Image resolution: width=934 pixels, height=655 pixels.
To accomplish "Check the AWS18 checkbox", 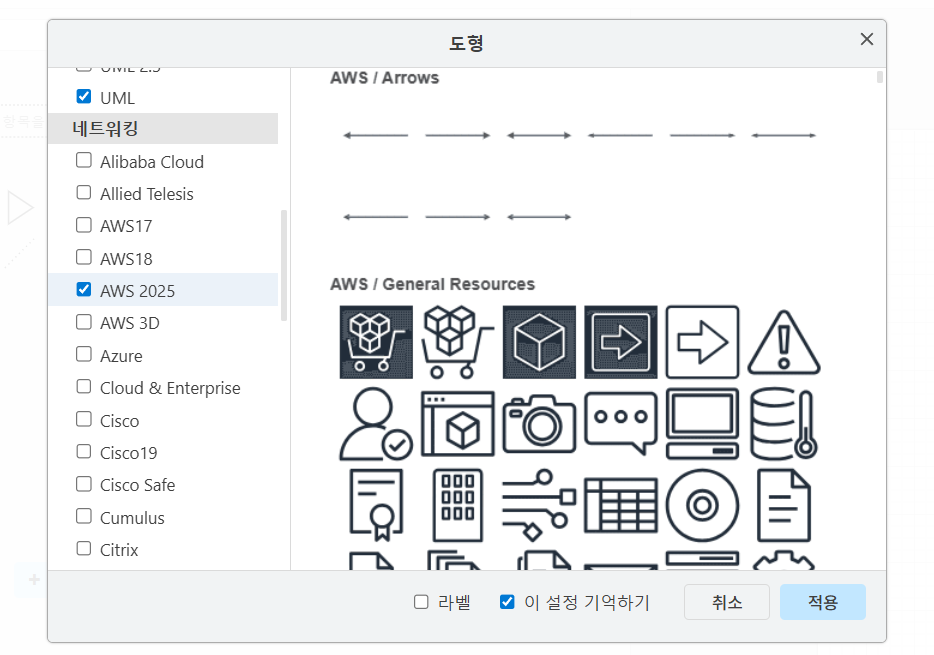I will point(84,257).
